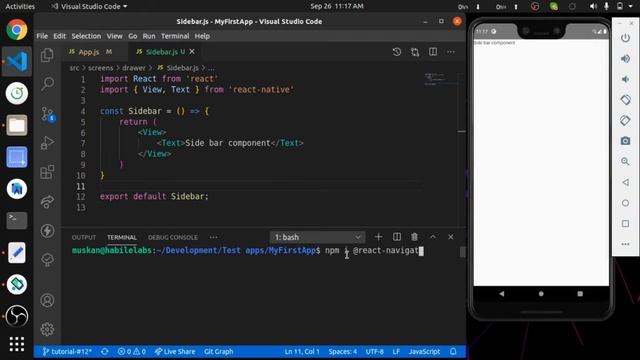
Task: Open timeline history icon in editor toolbar
Action: click(x=397, y=52)
